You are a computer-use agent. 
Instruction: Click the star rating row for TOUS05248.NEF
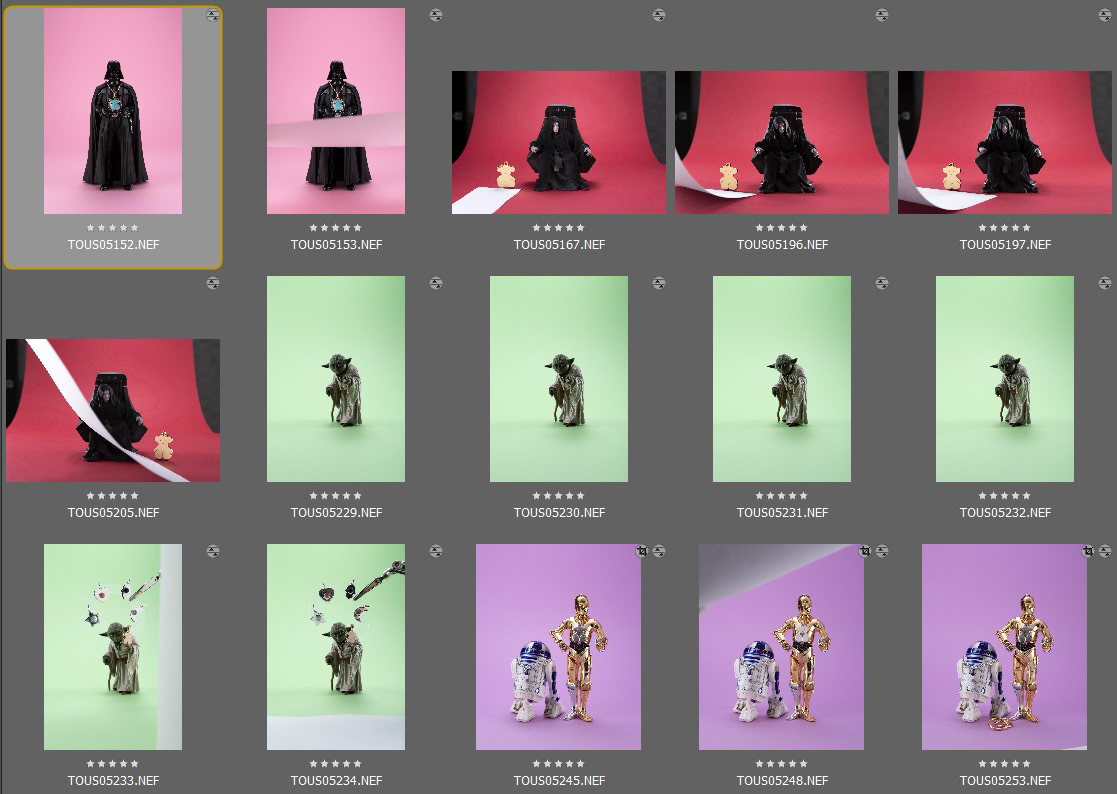[x=781, y=763]
